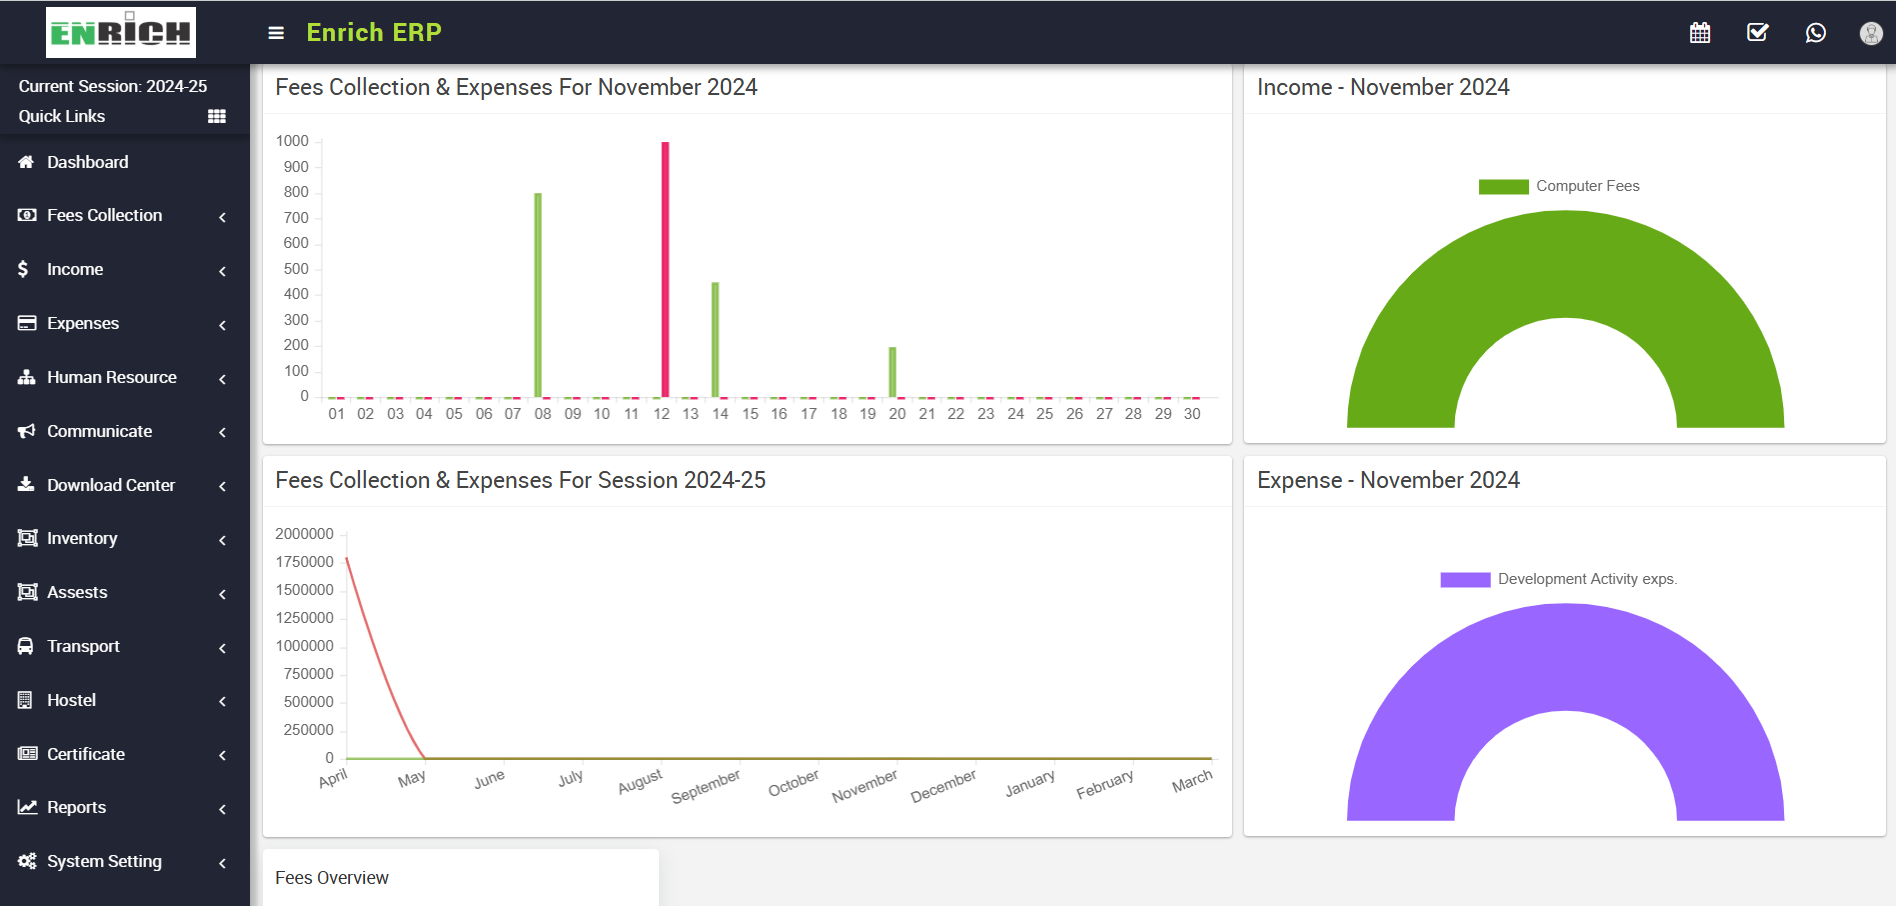Toggle the hamburger sidebar menu icon
The height and width of the screenshot is (906, 1896).
(x=276, y=33)
